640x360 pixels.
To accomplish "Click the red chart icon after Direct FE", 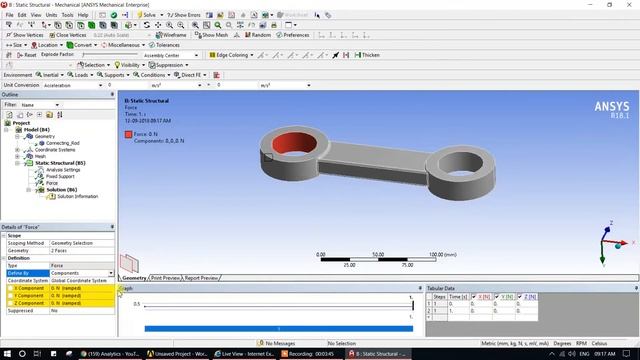I will 217,75.
